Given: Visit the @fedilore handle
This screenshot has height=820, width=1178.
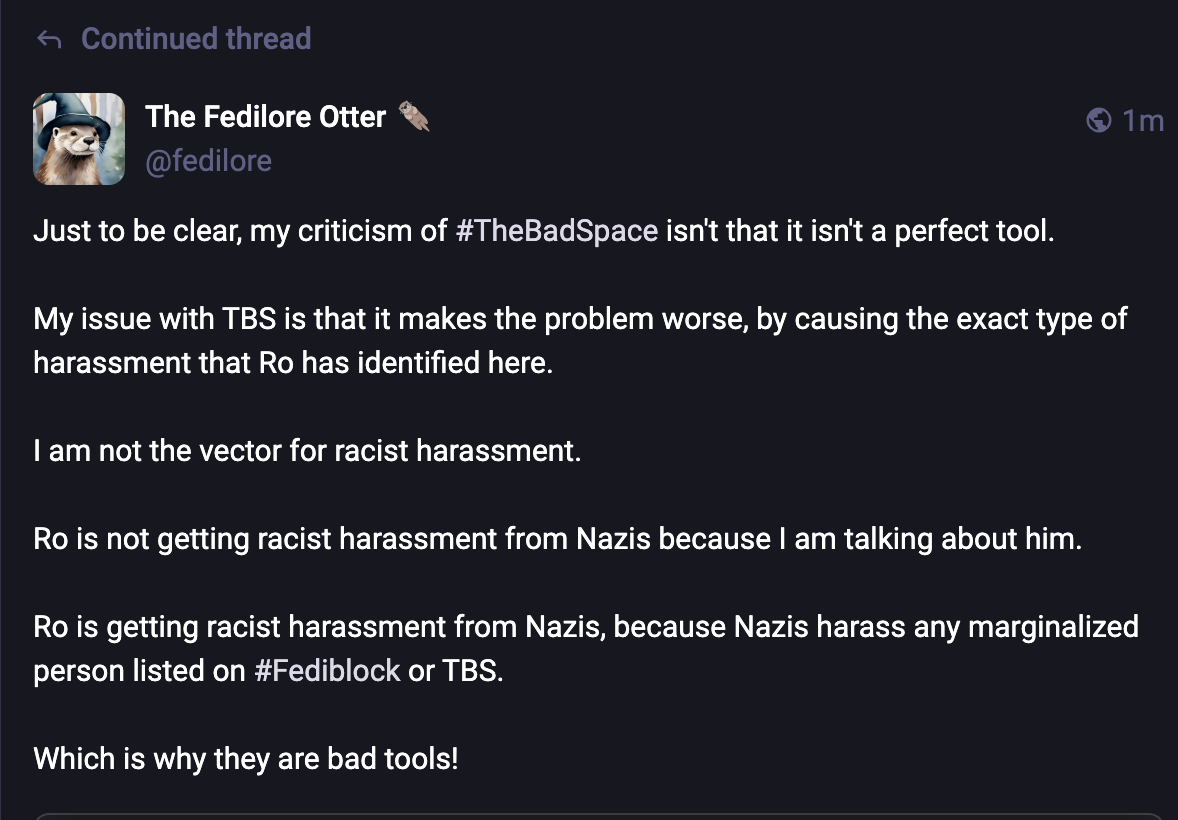Looking at the screenshot, I should (208, 161).
